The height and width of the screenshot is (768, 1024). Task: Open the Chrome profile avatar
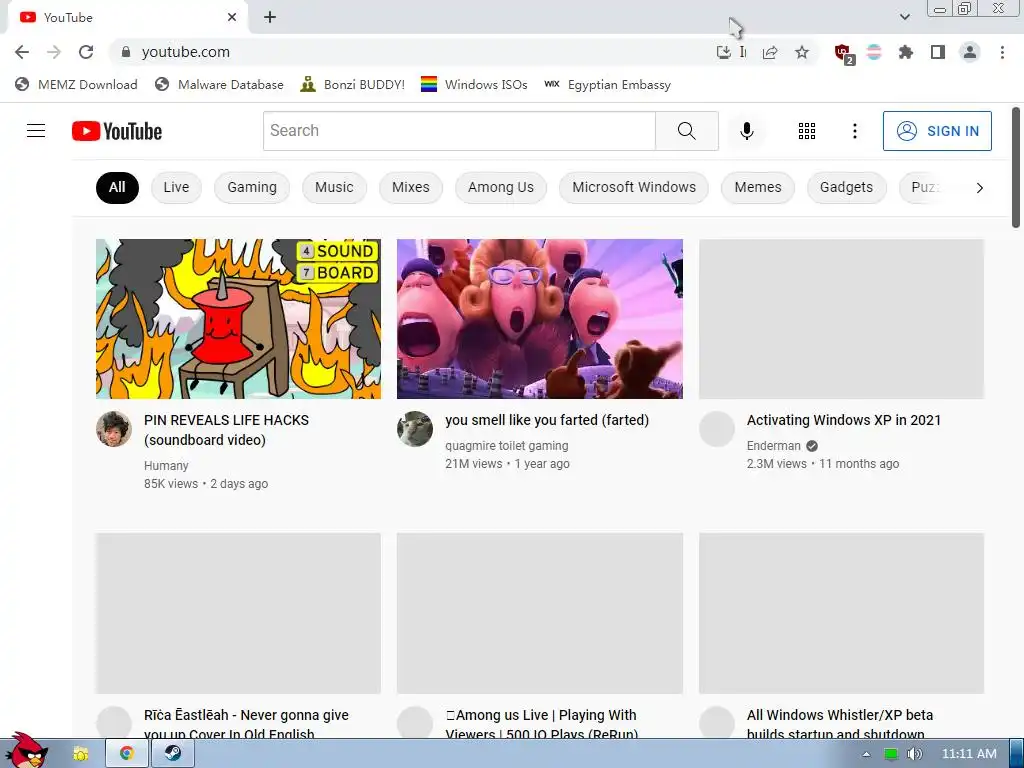[970, 52]
